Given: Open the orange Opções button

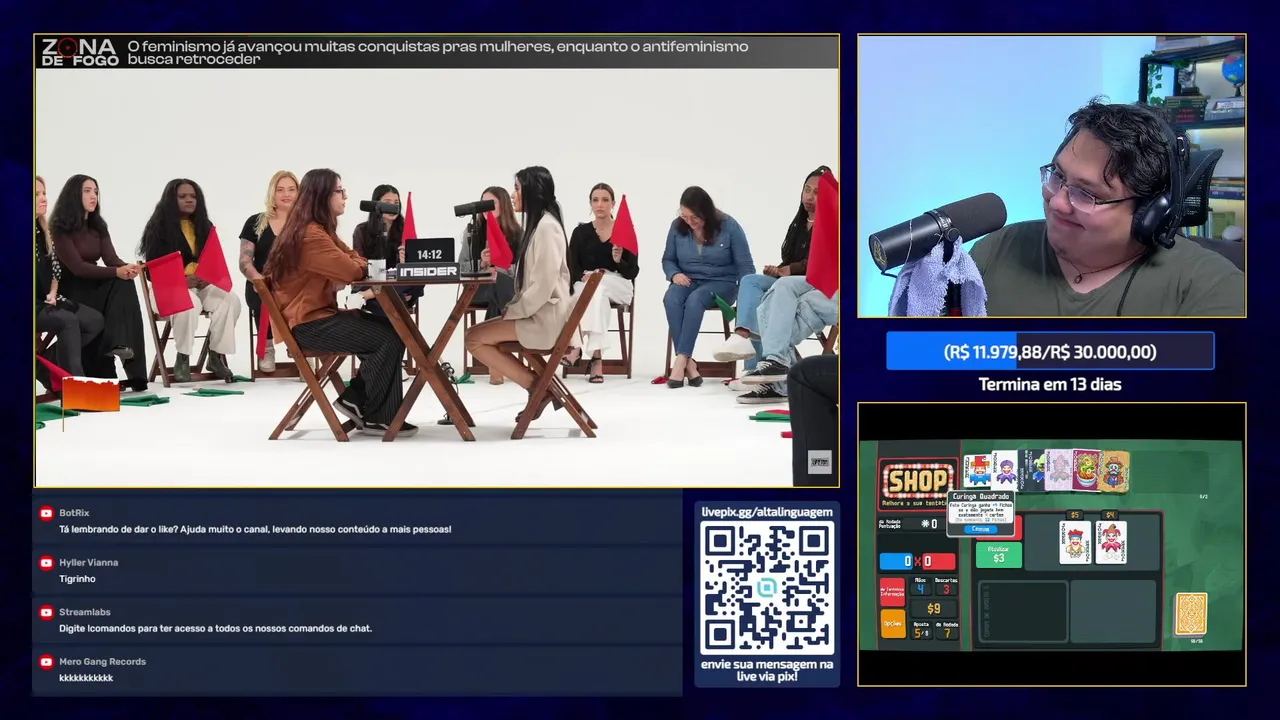Looking at the screenshot, I should tap(893, 623).
